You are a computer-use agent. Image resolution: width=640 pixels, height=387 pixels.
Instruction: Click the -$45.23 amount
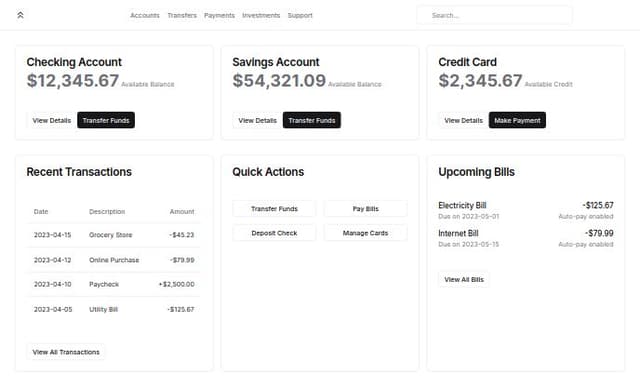[x=182, y=235]
